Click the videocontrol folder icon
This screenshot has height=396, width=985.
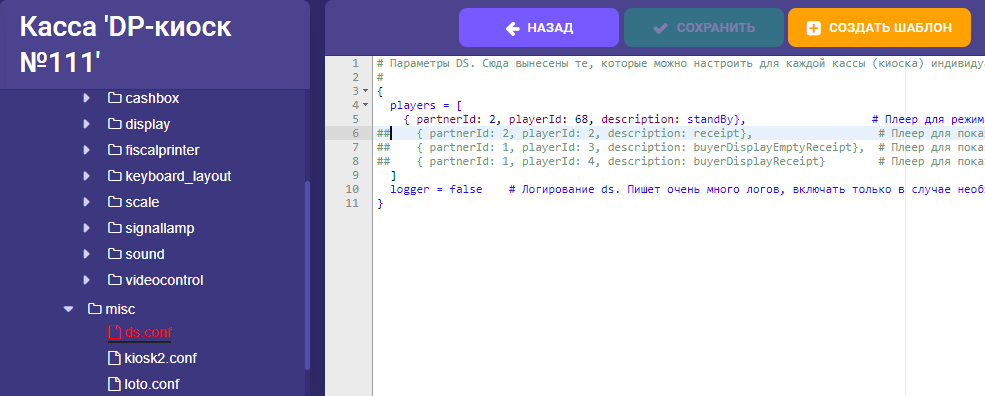[114, 280]
